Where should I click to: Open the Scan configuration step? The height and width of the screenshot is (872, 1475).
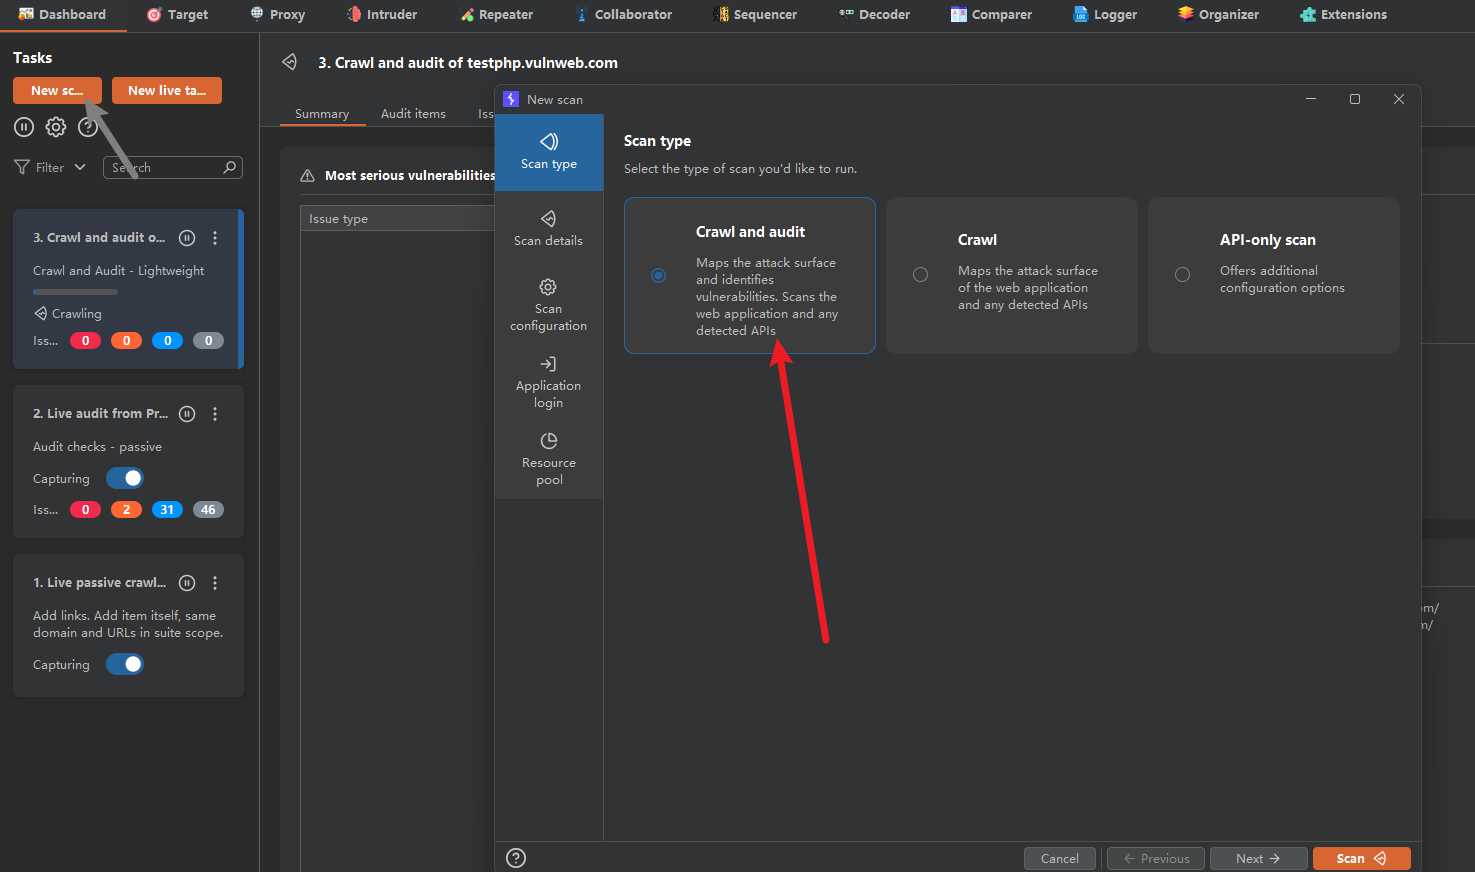549,306
